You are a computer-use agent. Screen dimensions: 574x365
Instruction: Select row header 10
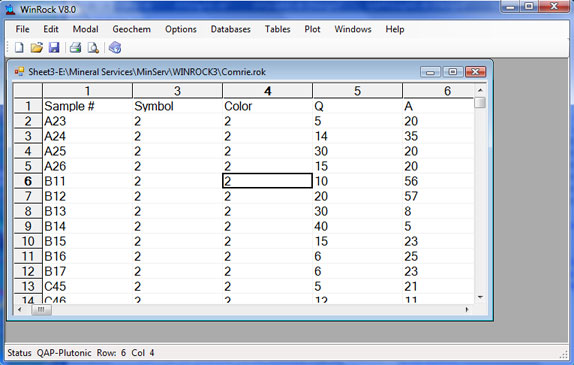click(28, 241)
